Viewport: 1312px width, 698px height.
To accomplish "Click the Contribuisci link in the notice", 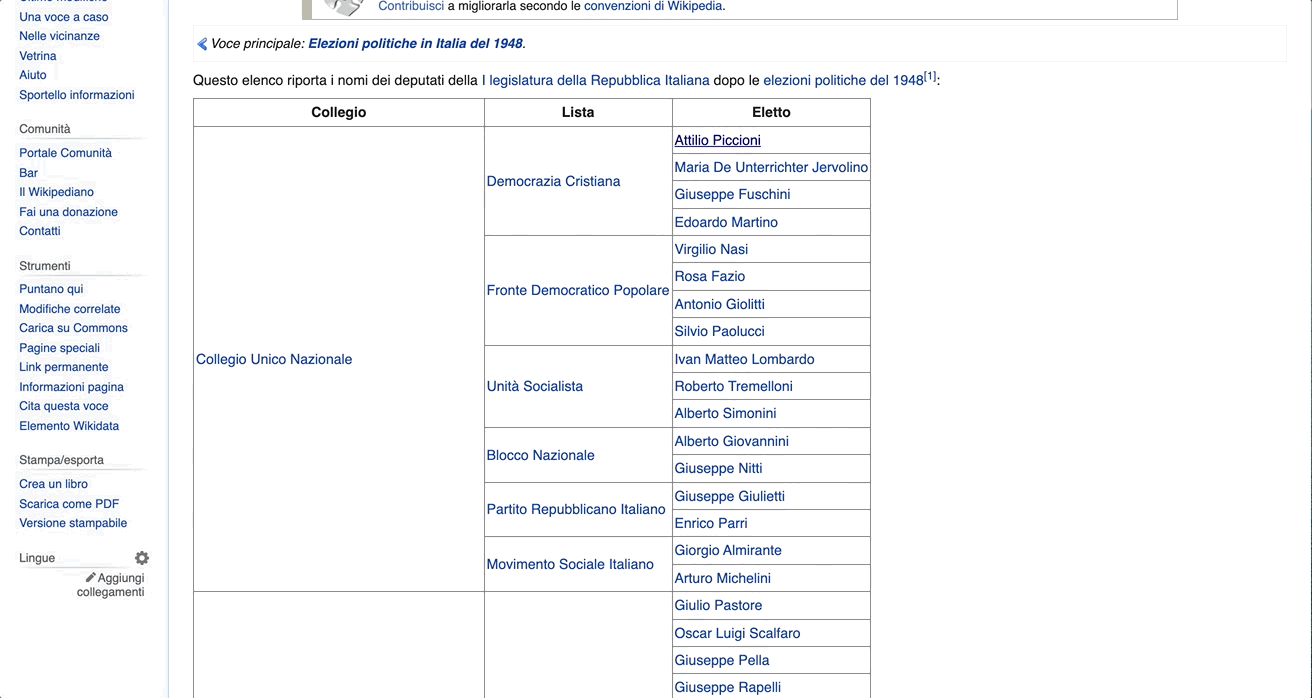I will pyautogui.click(x=410, y=6).
